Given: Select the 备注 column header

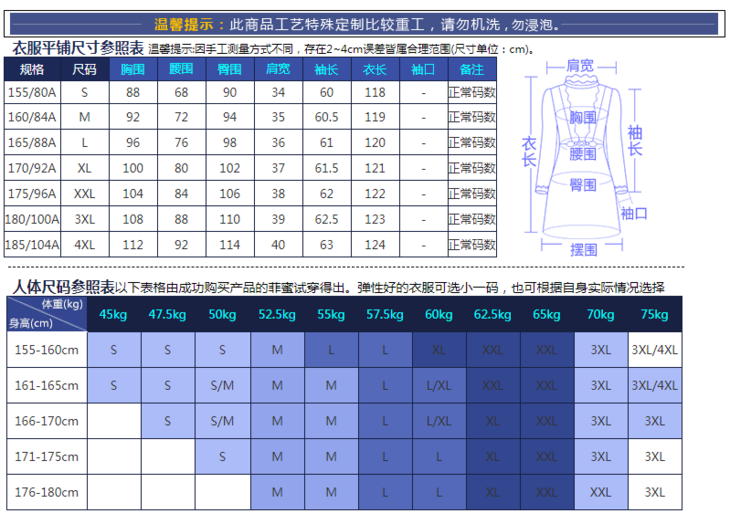Looking at the screenshot, I should [471, 70].
